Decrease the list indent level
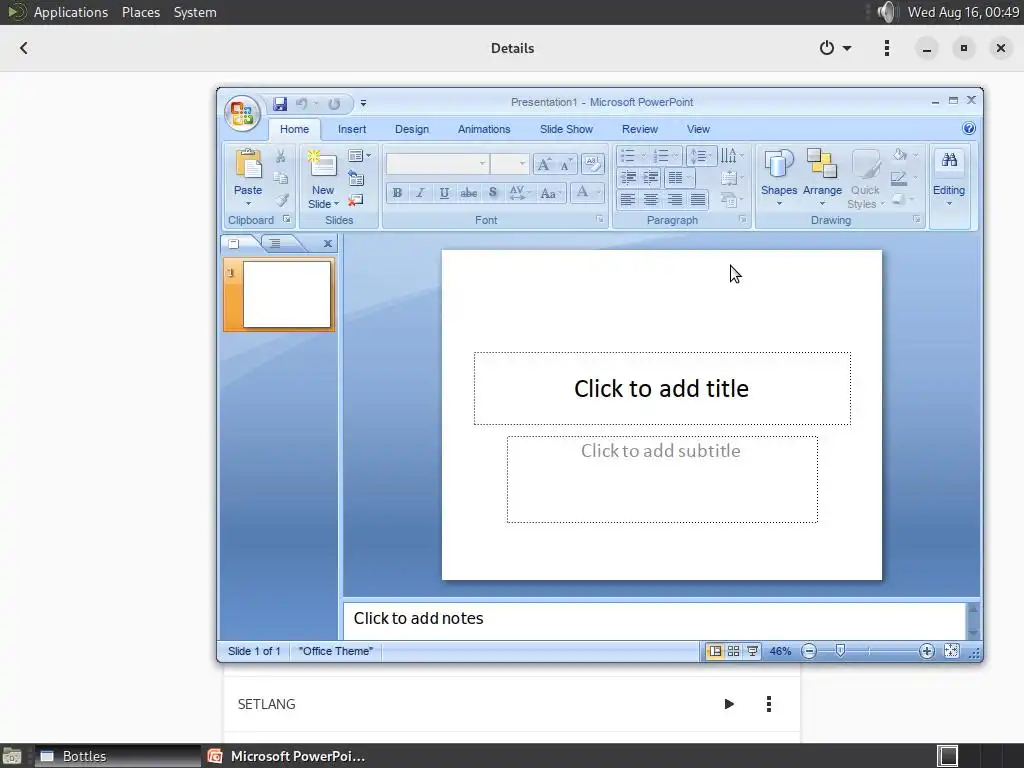Screen dimensions: 1024x768 [628, 178]
